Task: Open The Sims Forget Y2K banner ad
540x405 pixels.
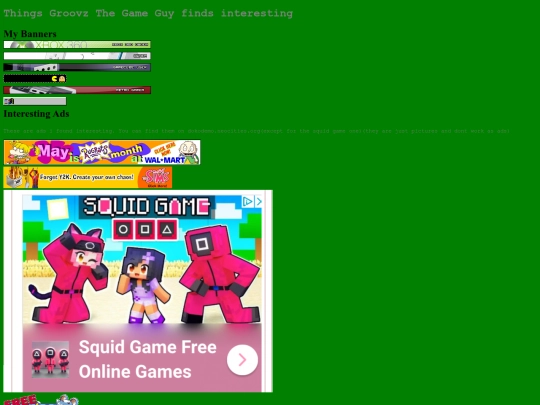Action: pyautogui.click(x=88, y=177)
